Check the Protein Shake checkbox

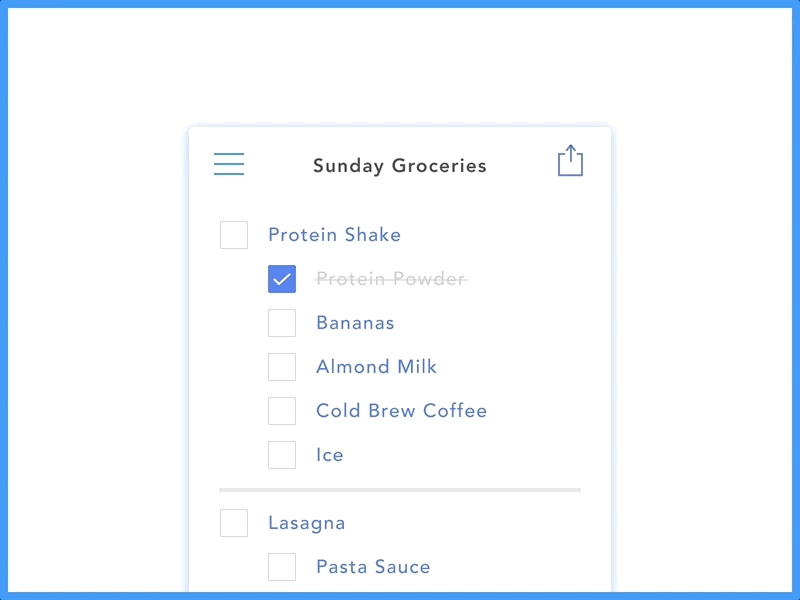234,235
